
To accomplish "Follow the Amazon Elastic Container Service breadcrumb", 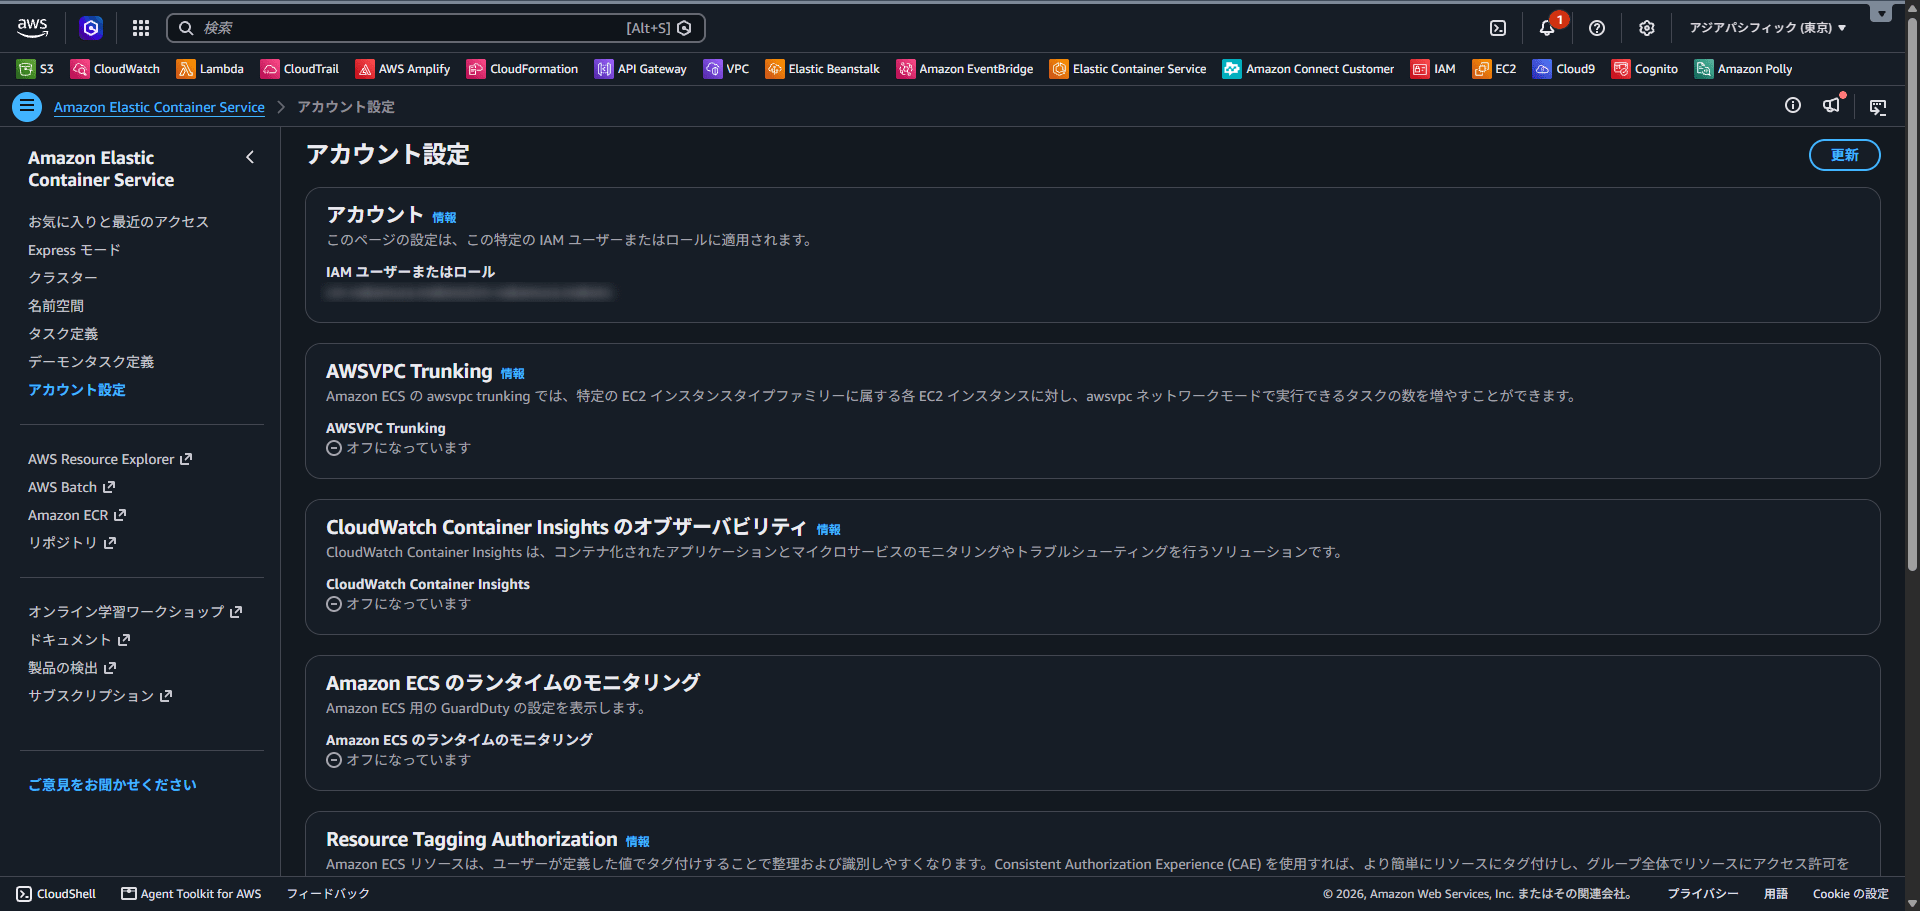I will [x=159, y=107].
